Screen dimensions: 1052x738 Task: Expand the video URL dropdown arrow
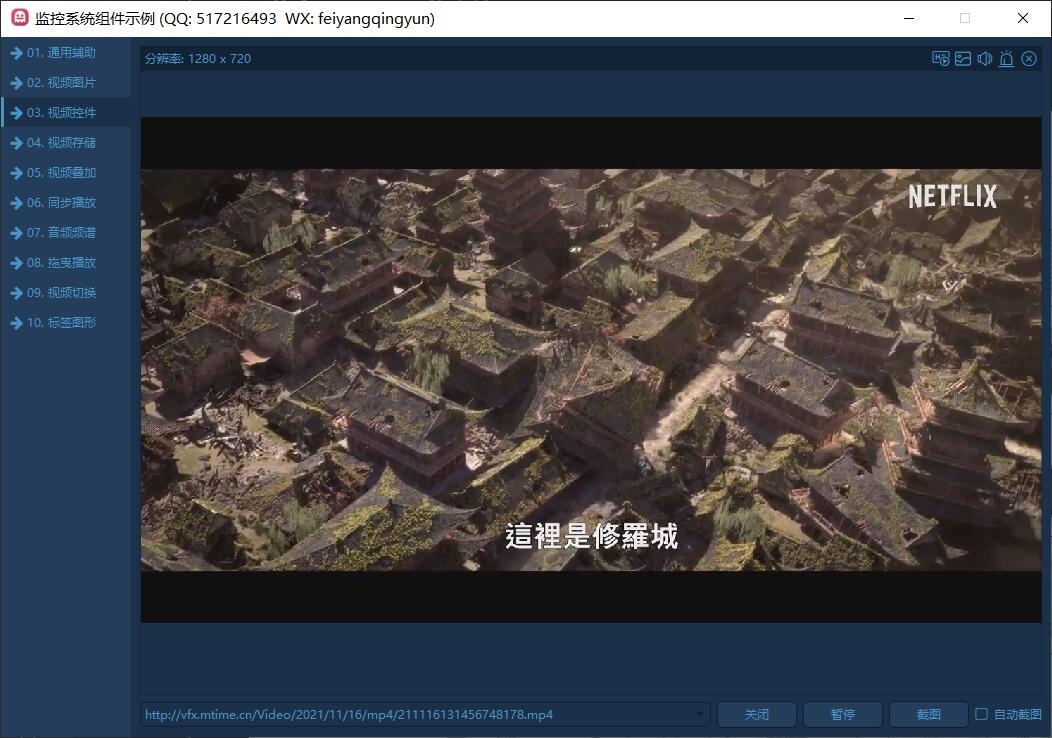click(699, 714)
